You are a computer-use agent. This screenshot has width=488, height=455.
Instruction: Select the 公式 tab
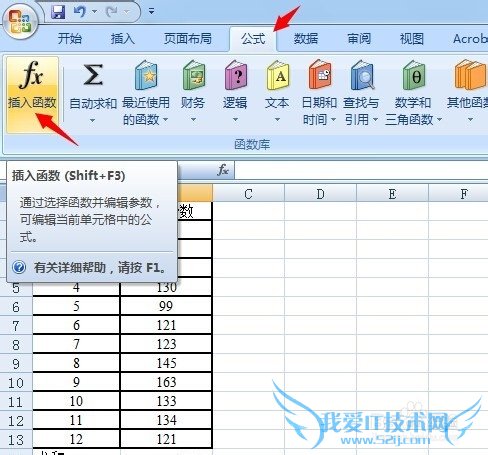253,39
